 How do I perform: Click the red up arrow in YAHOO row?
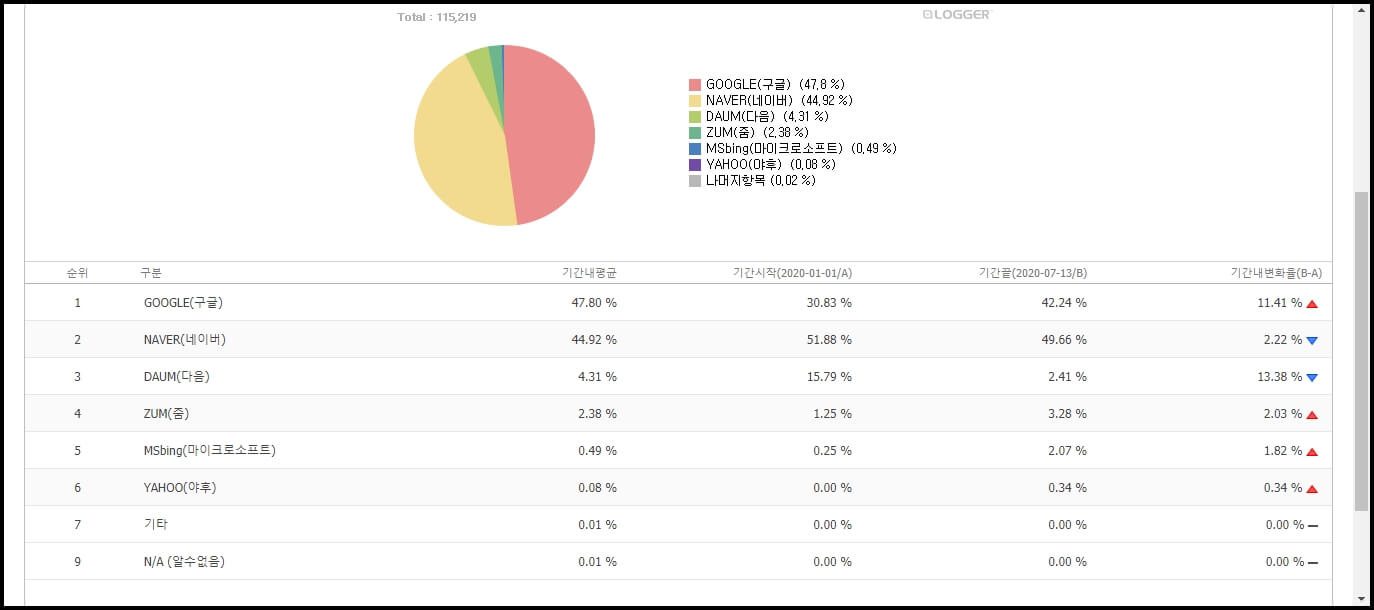click(1312, 488)
